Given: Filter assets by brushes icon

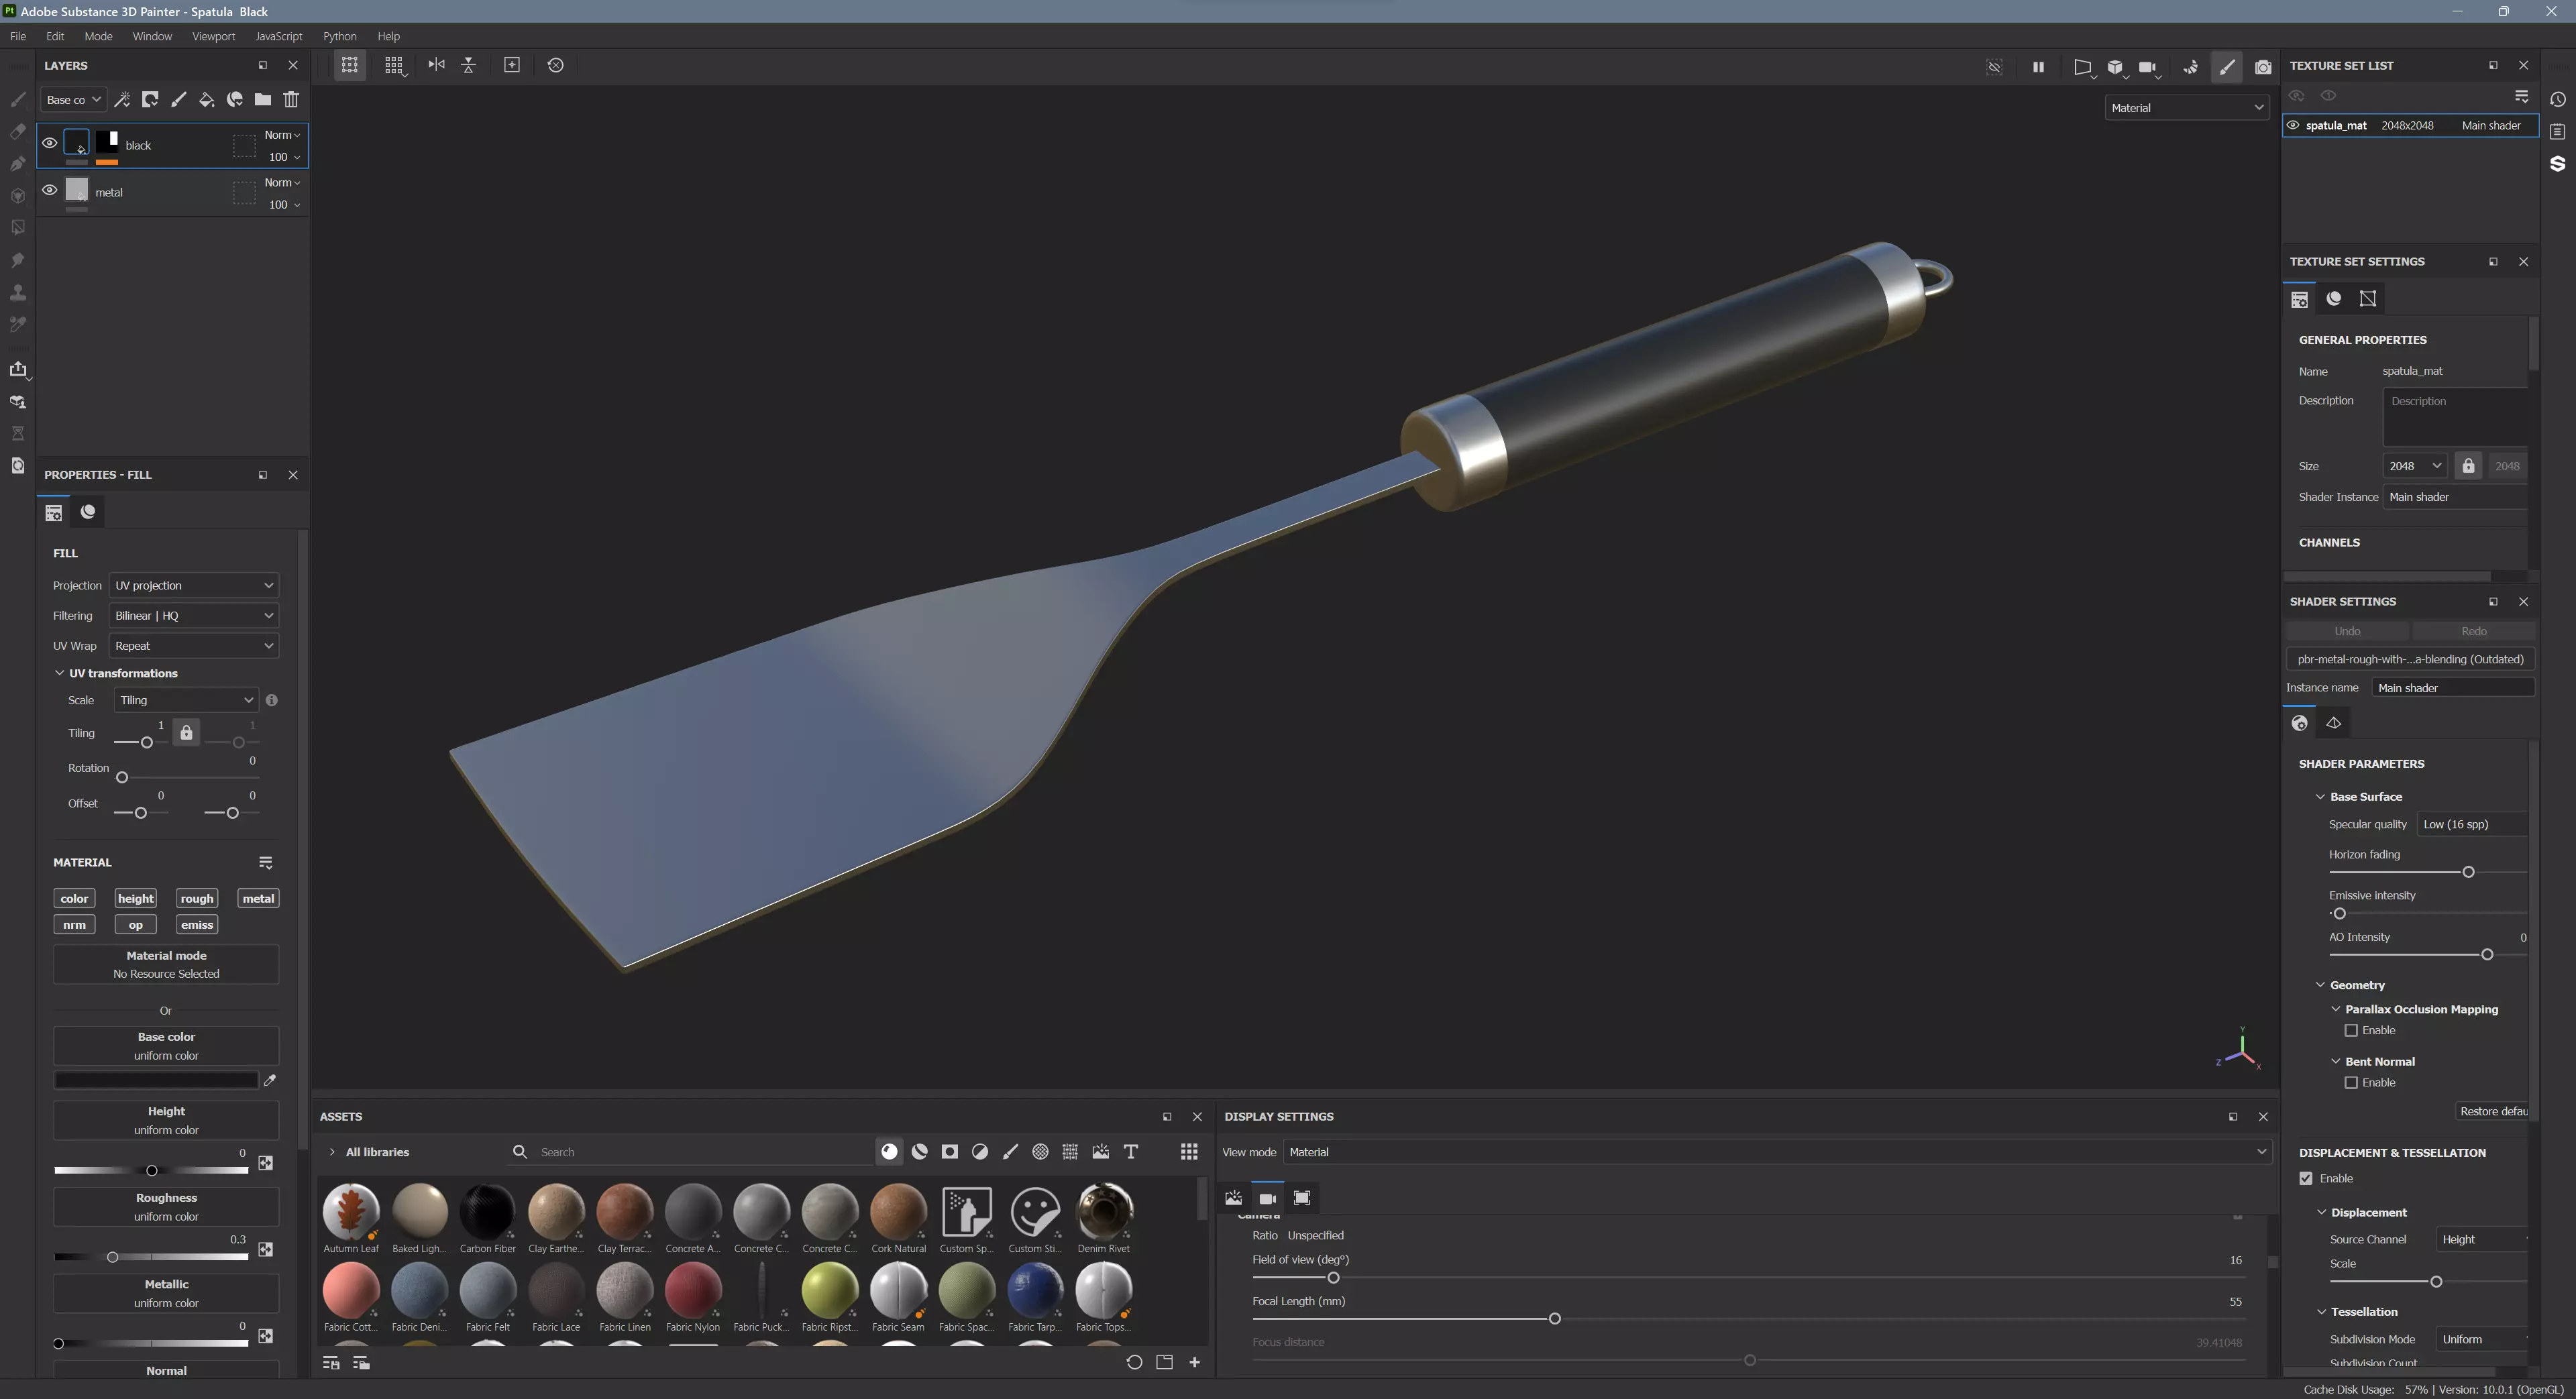Looking at the screenshot, I should click(x=1010, y=1152).
